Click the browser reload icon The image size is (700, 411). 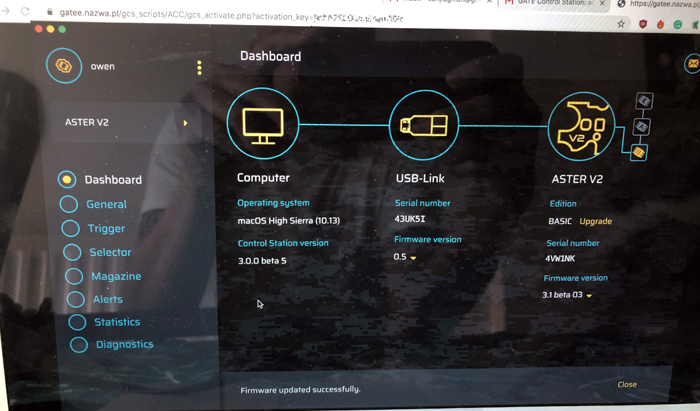tap(25, 11)
